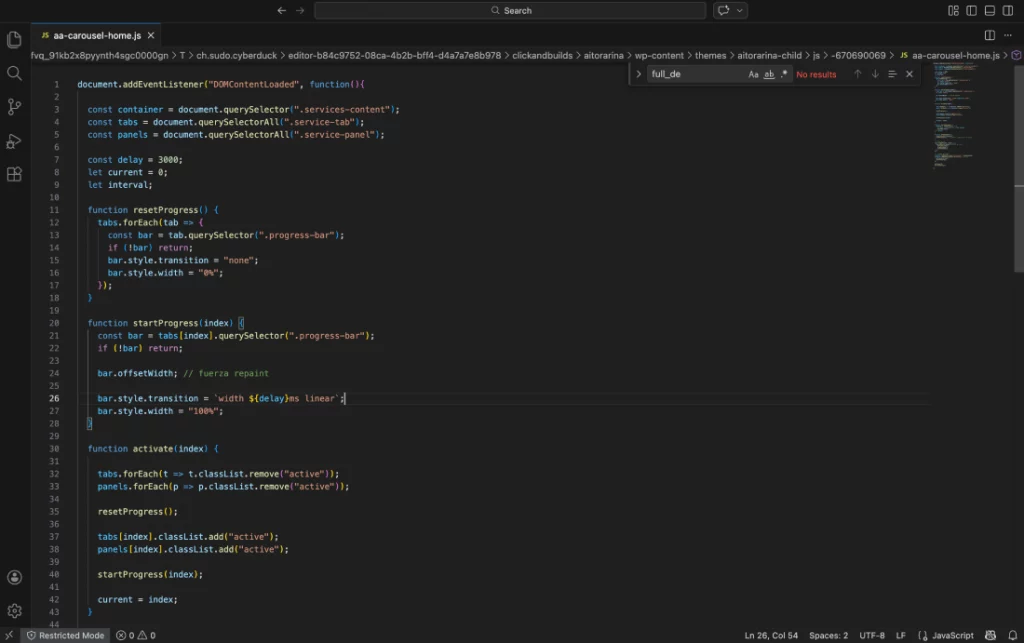The width and height of the screenshot is (1024, 643).
Task: Open the Explorer sidebar icon
Action: pos(14,38)
